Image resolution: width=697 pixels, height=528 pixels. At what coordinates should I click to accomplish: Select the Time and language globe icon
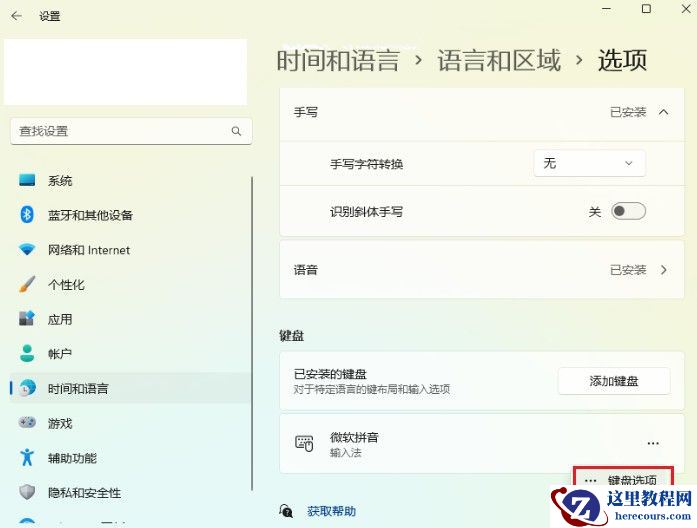27,388
